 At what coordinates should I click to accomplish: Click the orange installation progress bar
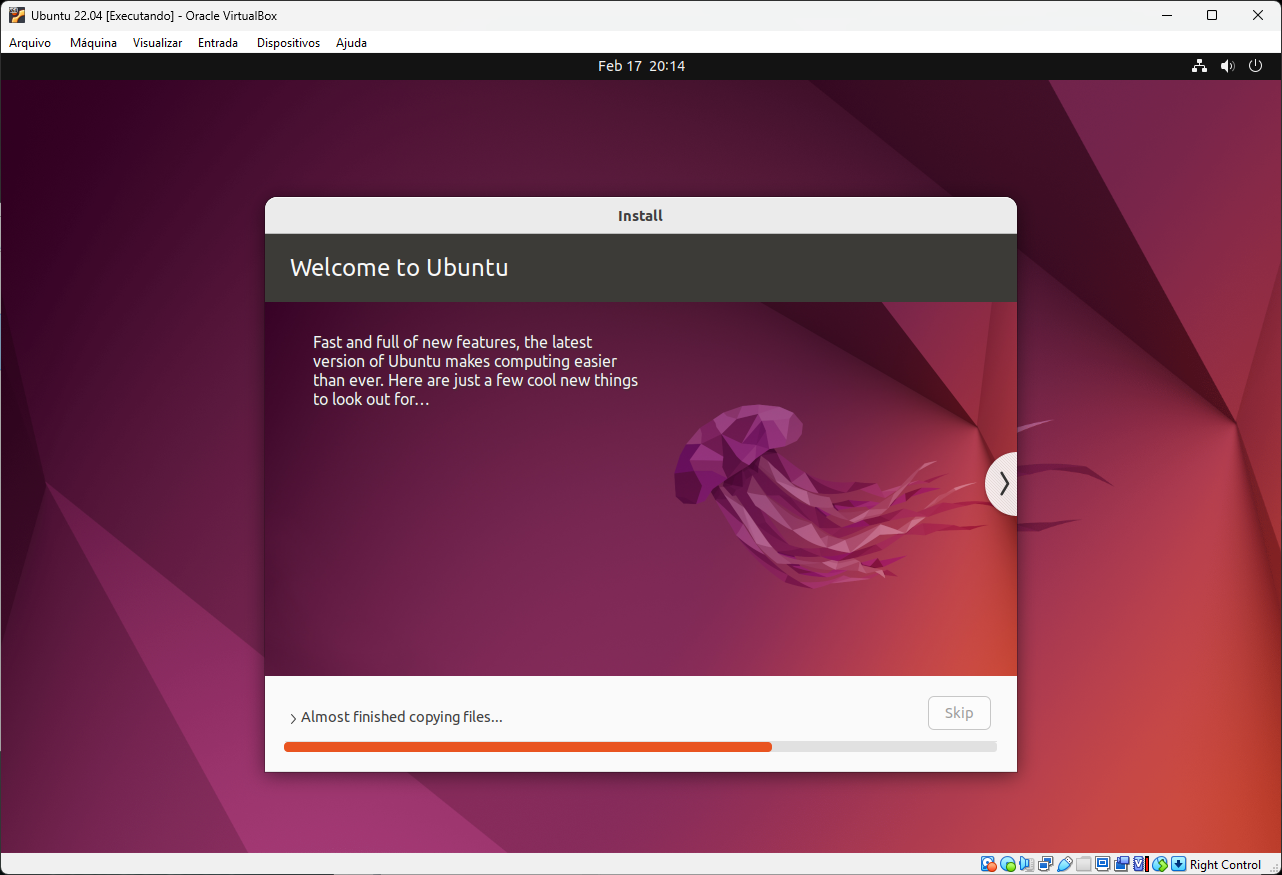[528, 747]
